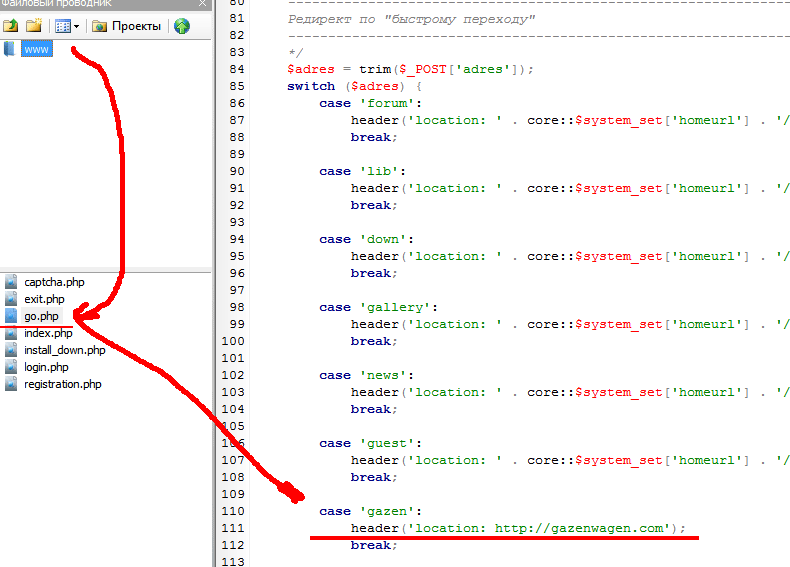Image resolution: width=790 pixels, height=567 pixels.
Task: Close the Файловый проводник panel
Action: point(203,4)
